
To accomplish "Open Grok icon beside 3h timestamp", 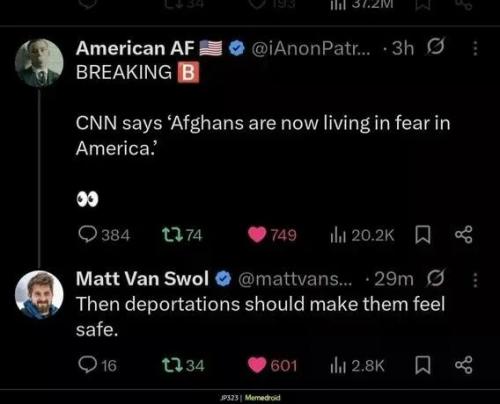I will tap(435, 47).
